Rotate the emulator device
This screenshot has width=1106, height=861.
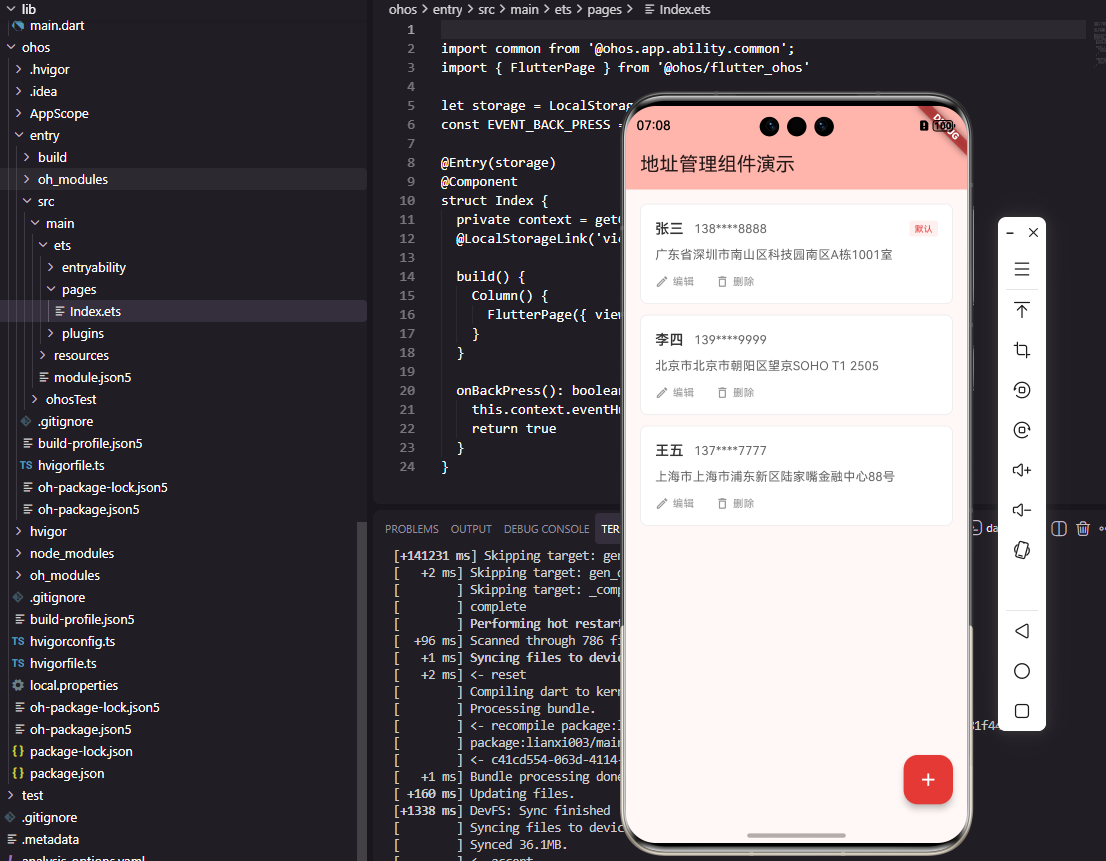point(1022,550)
